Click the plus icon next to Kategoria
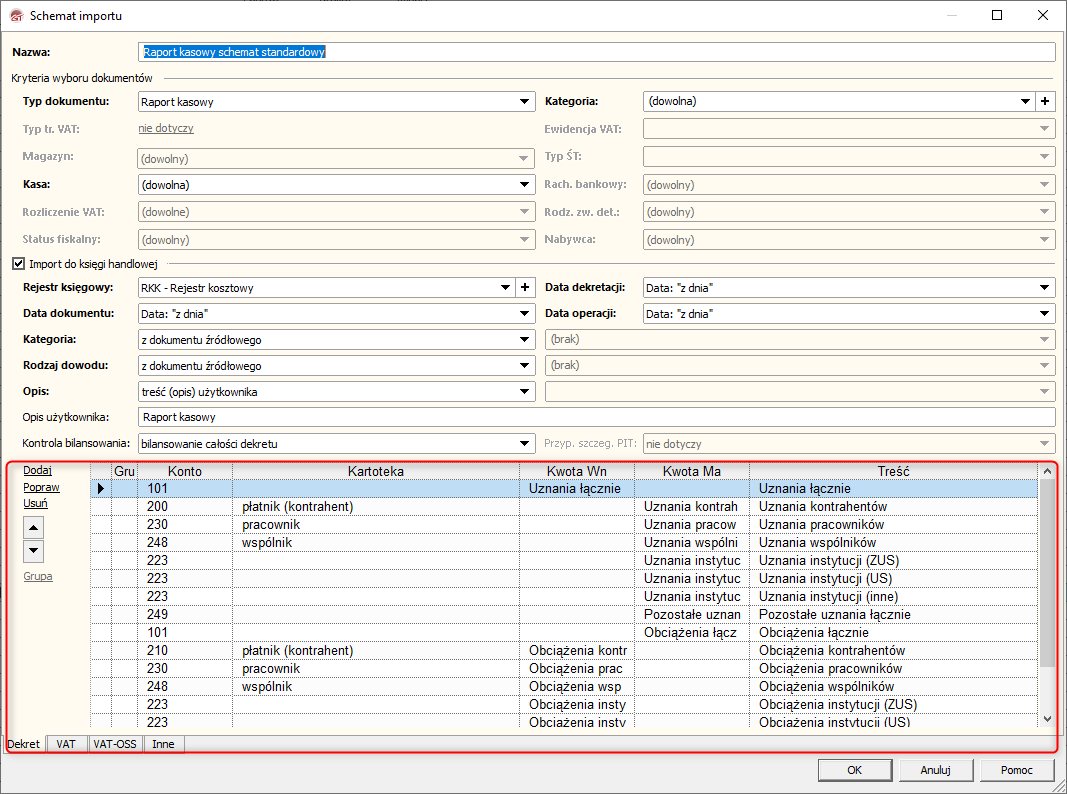The image size is (1067, 794). point(1046,101)
